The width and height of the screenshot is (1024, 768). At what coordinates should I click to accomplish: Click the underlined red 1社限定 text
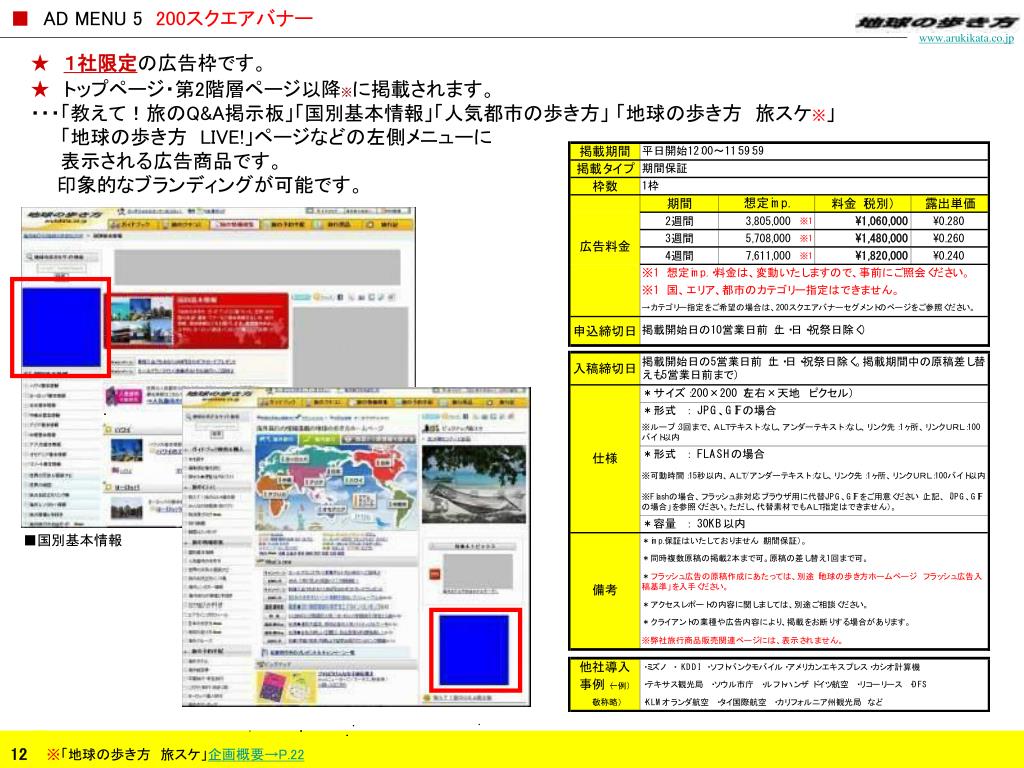coord(100,63)
